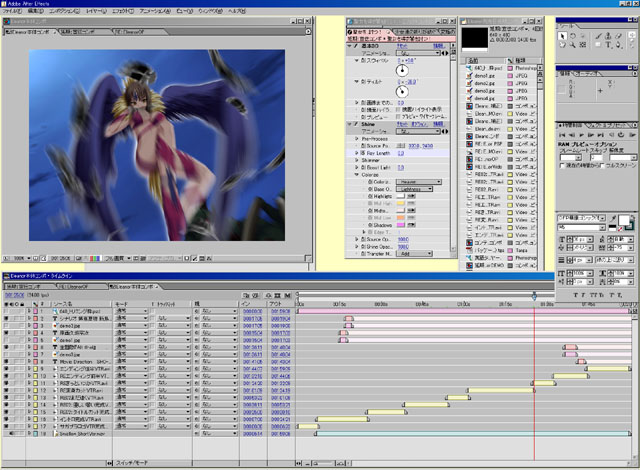Toggle audio of layer 18 Smallen Short Version

(x=11, y=434)
